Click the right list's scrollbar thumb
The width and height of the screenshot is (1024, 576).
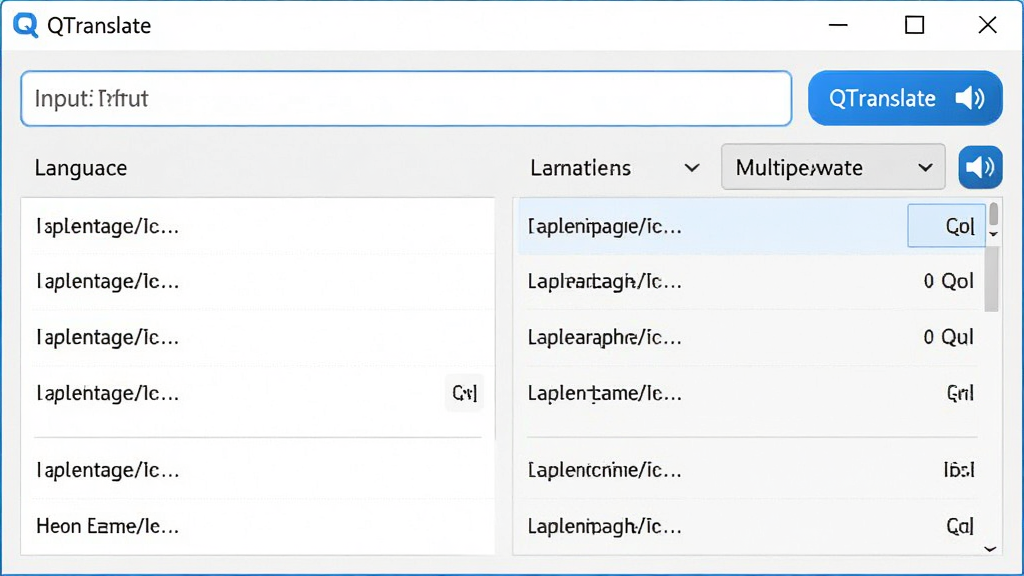coord(991,279)
